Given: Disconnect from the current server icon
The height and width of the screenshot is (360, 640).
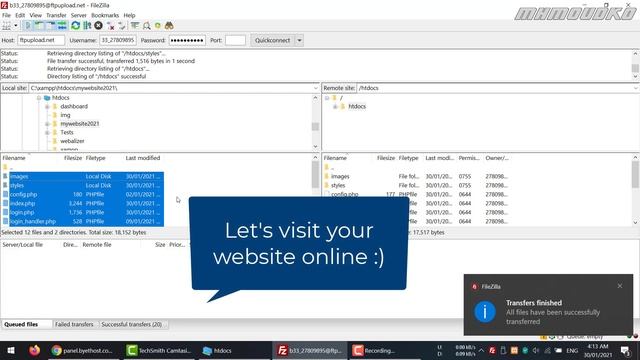Looking at the screenshot, I should (110, 26).
